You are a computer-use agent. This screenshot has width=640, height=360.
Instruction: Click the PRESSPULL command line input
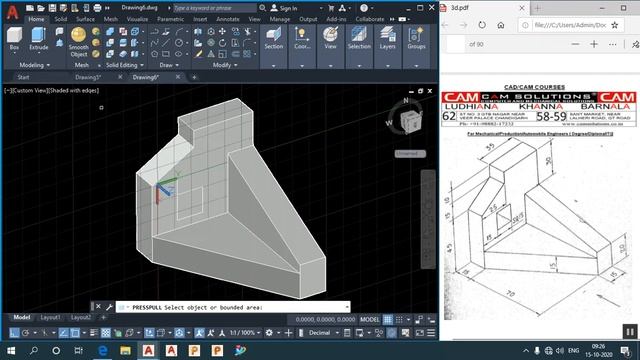click(233, 307)
